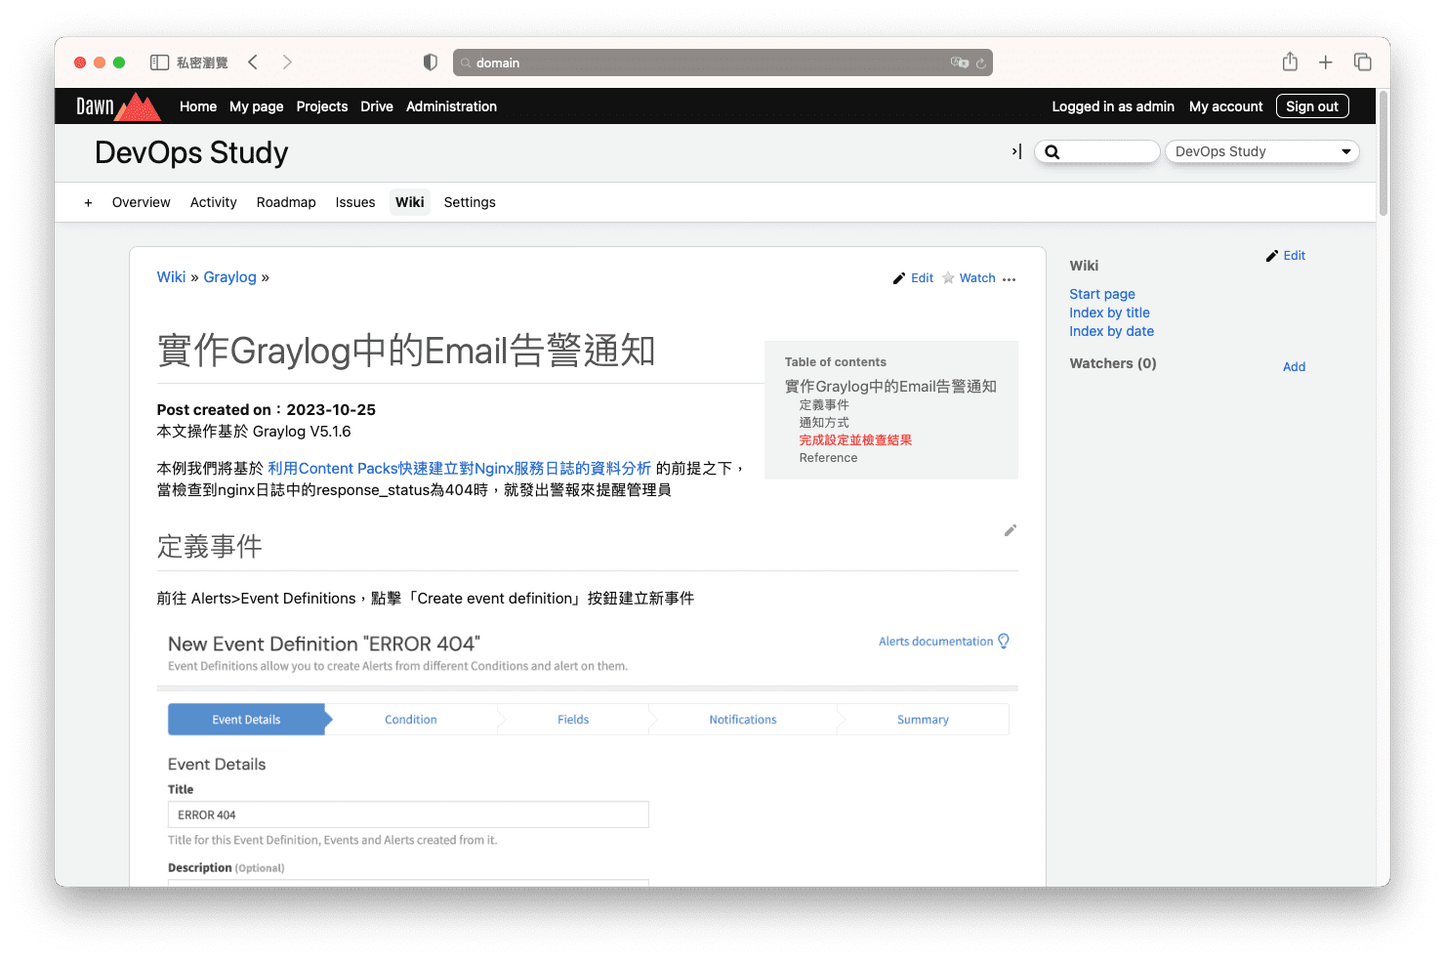Click the ERROR 404 title field
The width and height of the screenshot is (1445, 959).
pyautogui.click(x=408, y=815)
